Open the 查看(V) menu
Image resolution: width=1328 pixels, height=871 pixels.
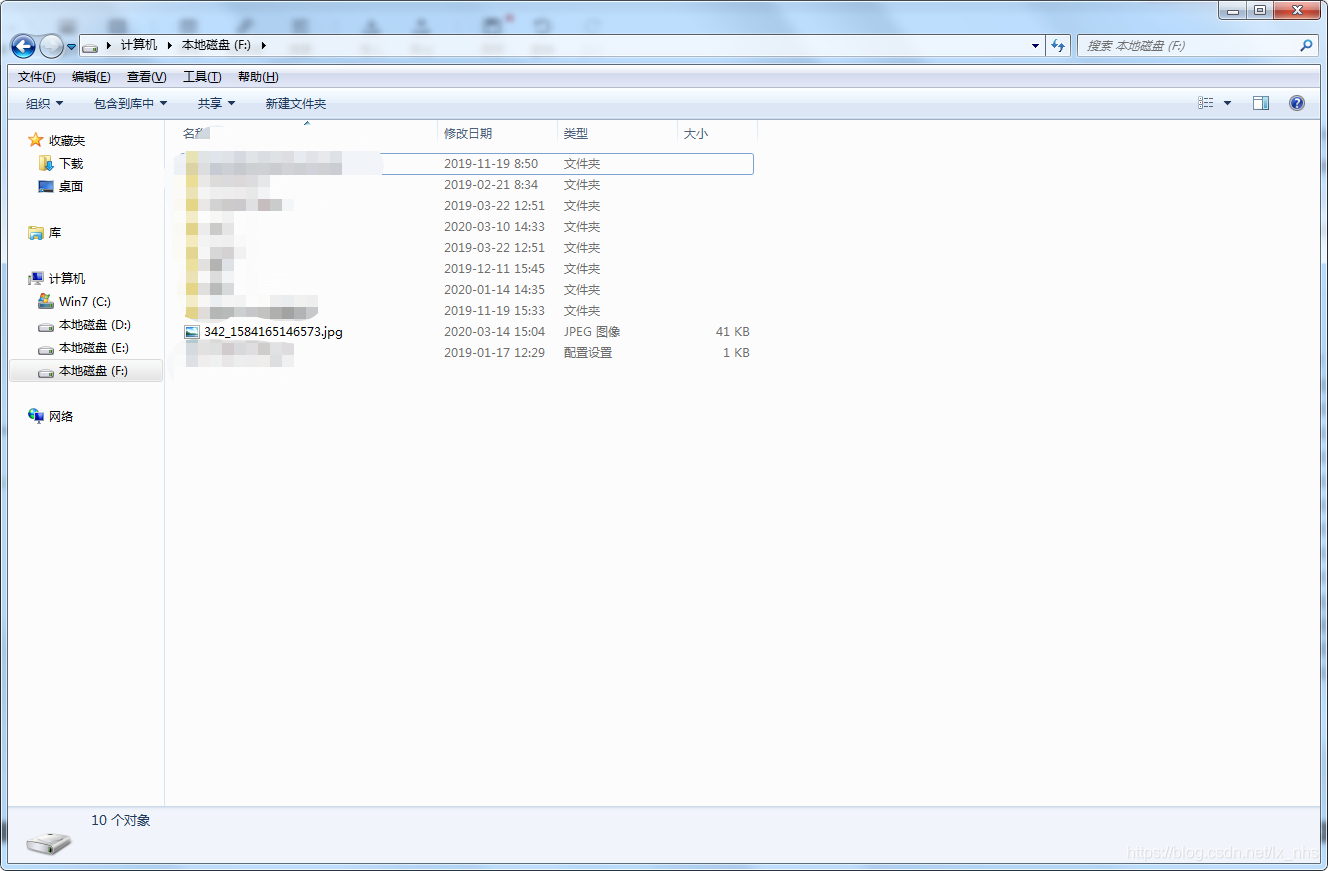click(146, 77)
